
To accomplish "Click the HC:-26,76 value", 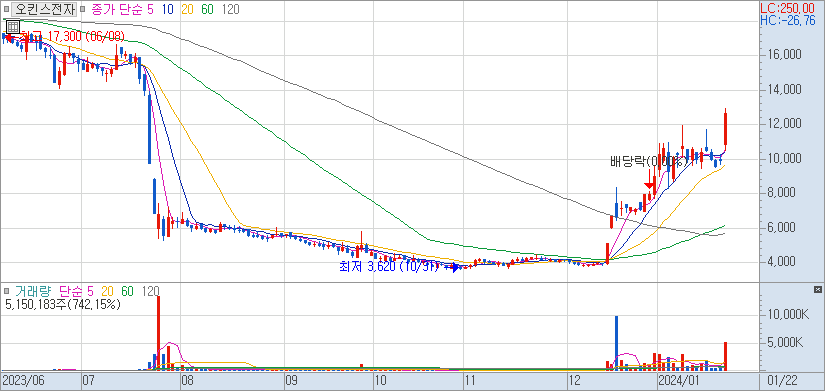I will 788,21.
